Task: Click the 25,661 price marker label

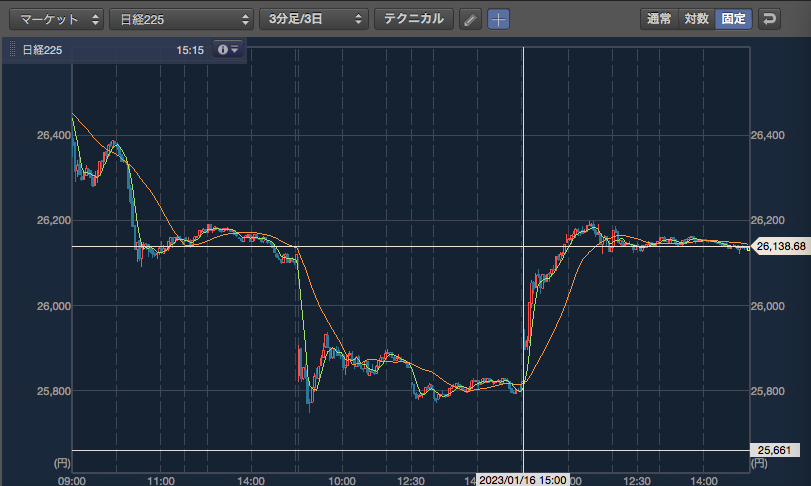Action: [x=774, y=450]
